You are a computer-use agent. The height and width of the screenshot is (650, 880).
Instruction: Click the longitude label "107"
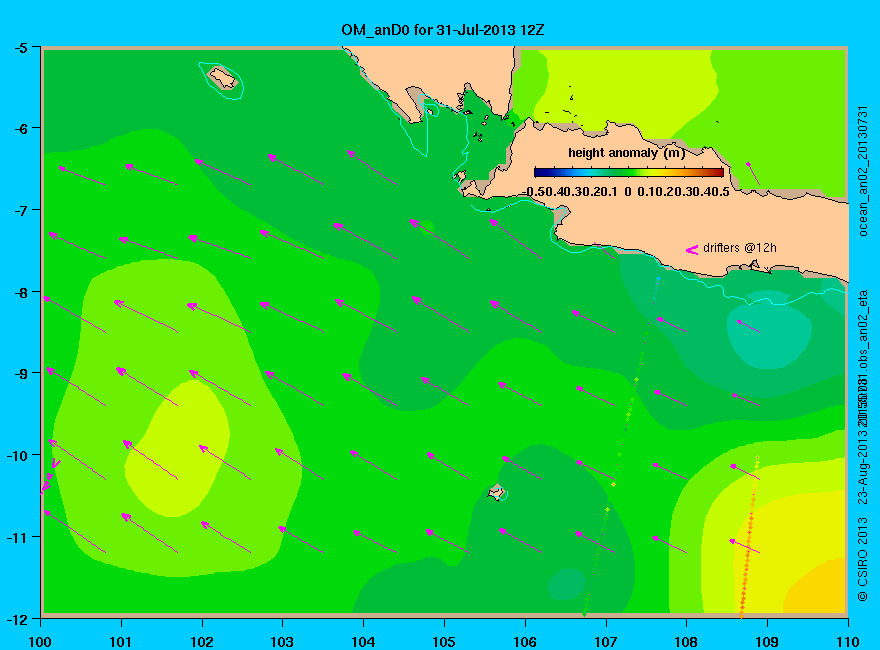point(606,642)
